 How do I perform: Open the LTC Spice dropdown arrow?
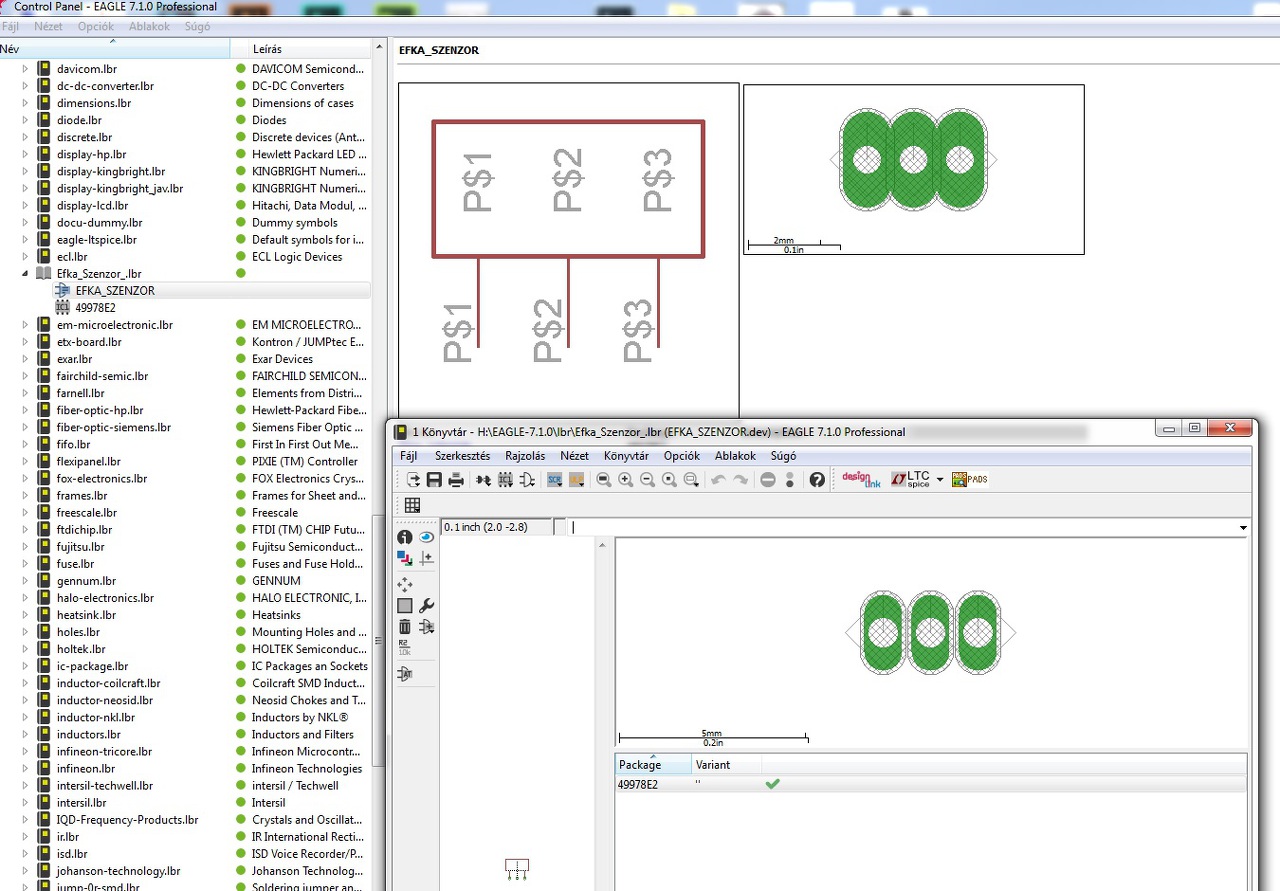click(x=940, y=480)
